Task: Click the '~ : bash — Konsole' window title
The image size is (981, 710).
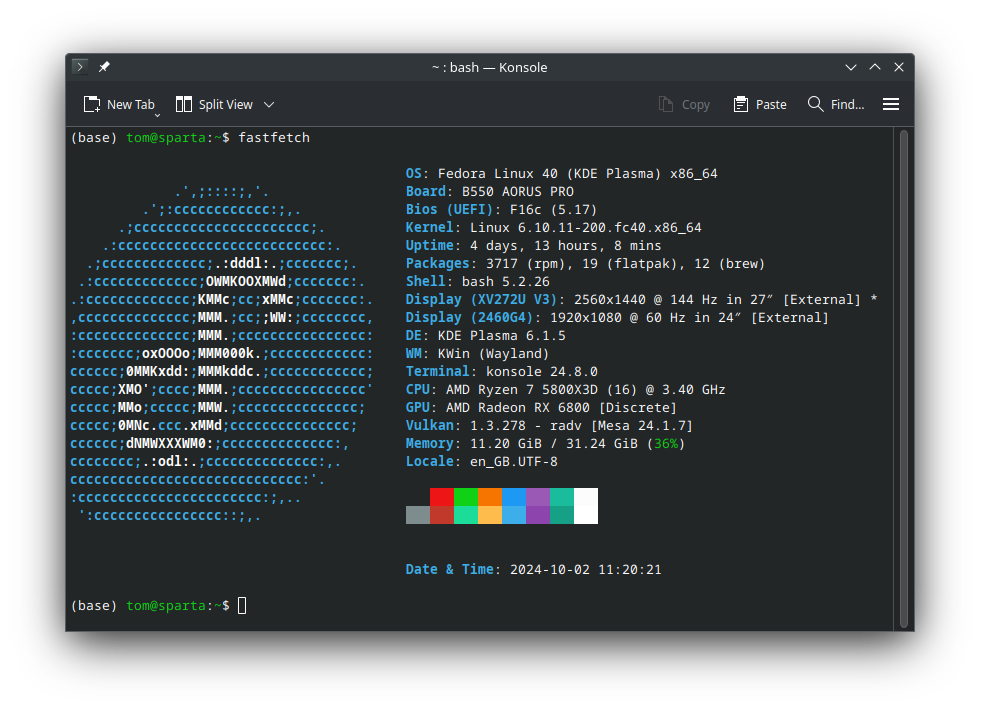Action: point(489,67)
